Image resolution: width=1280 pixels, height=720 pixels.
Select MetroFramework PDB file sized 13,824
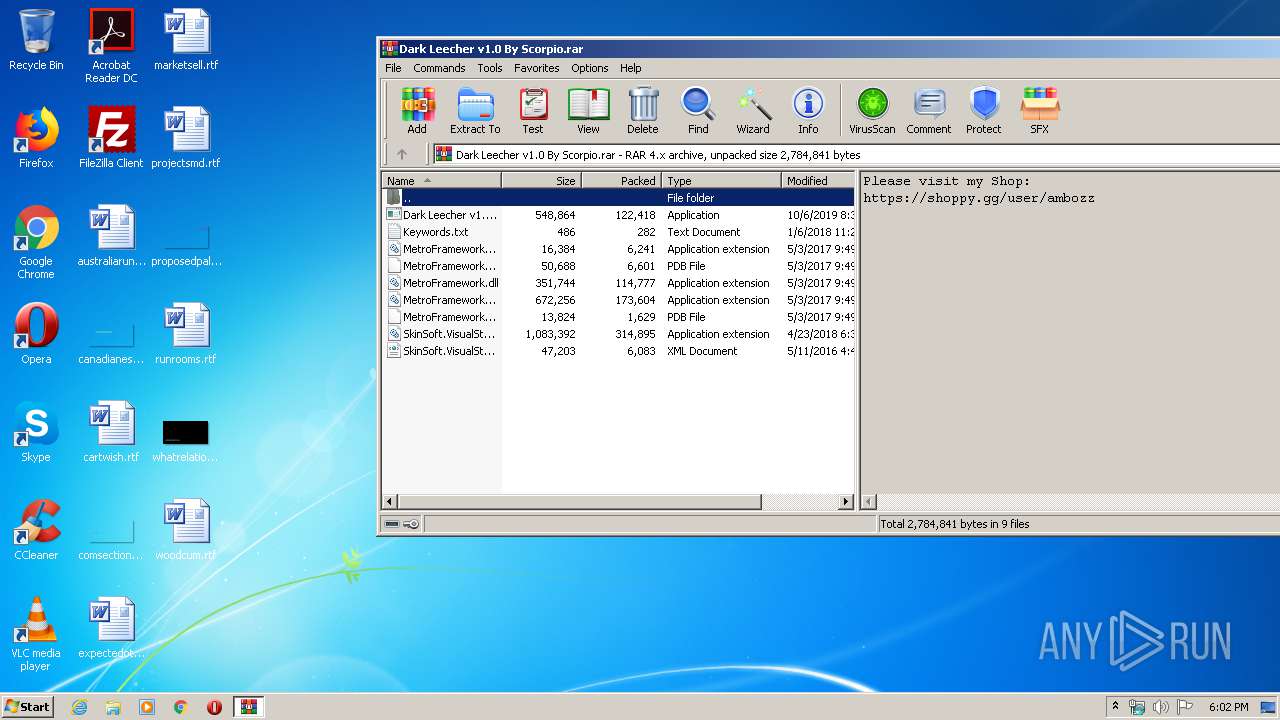pos(618,317)
